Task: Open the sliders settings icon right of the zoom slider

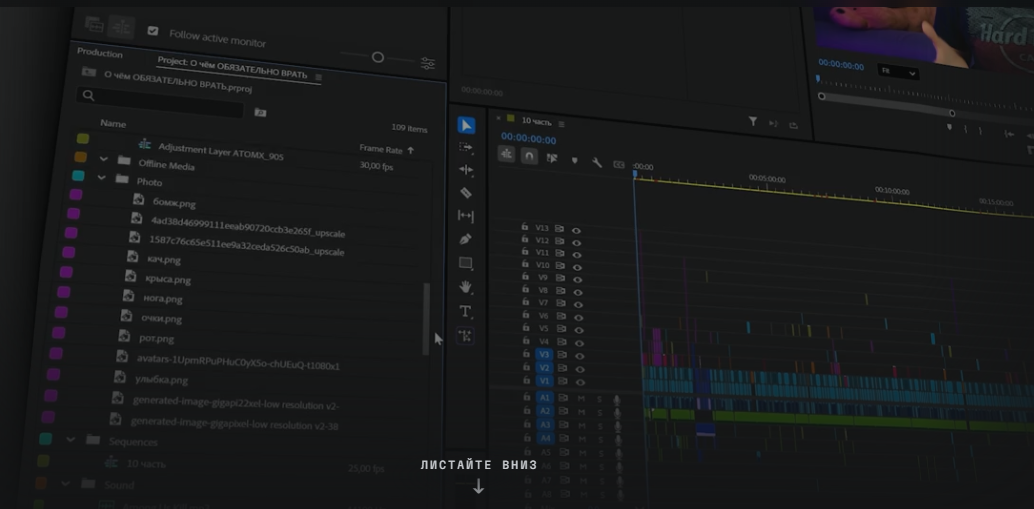Action: 428,63
